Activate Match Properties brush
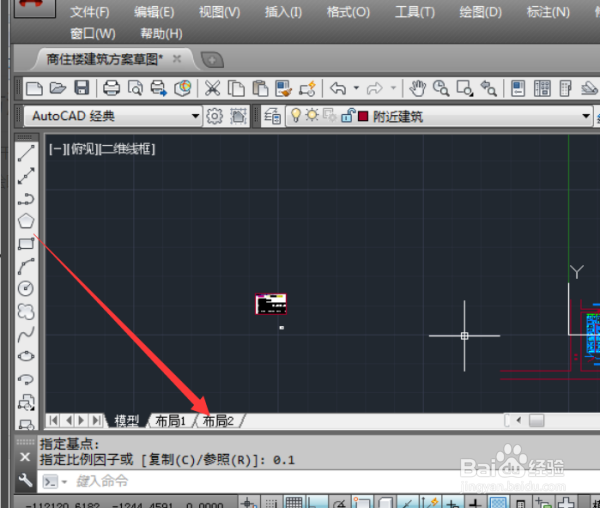Image resolution: width=600 pixels, height=508 pixels. [284, 88]
